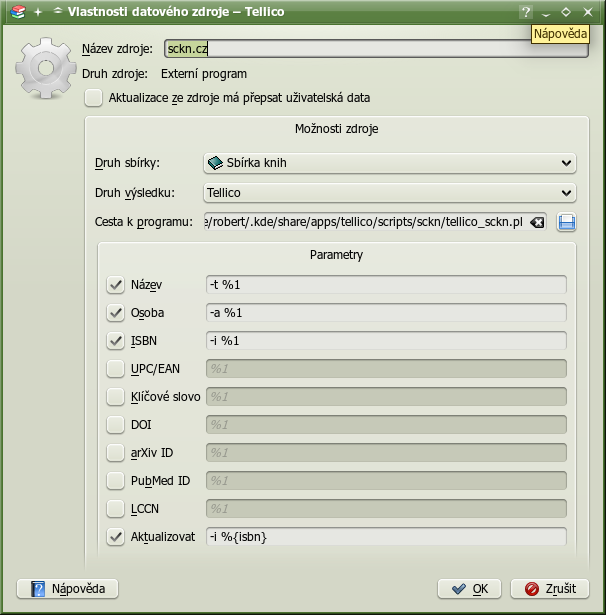The height and width of the screenshot is (615, 606).
Task: Click the 'Možnosti zdroje' group heading
Action: (337, 129)
